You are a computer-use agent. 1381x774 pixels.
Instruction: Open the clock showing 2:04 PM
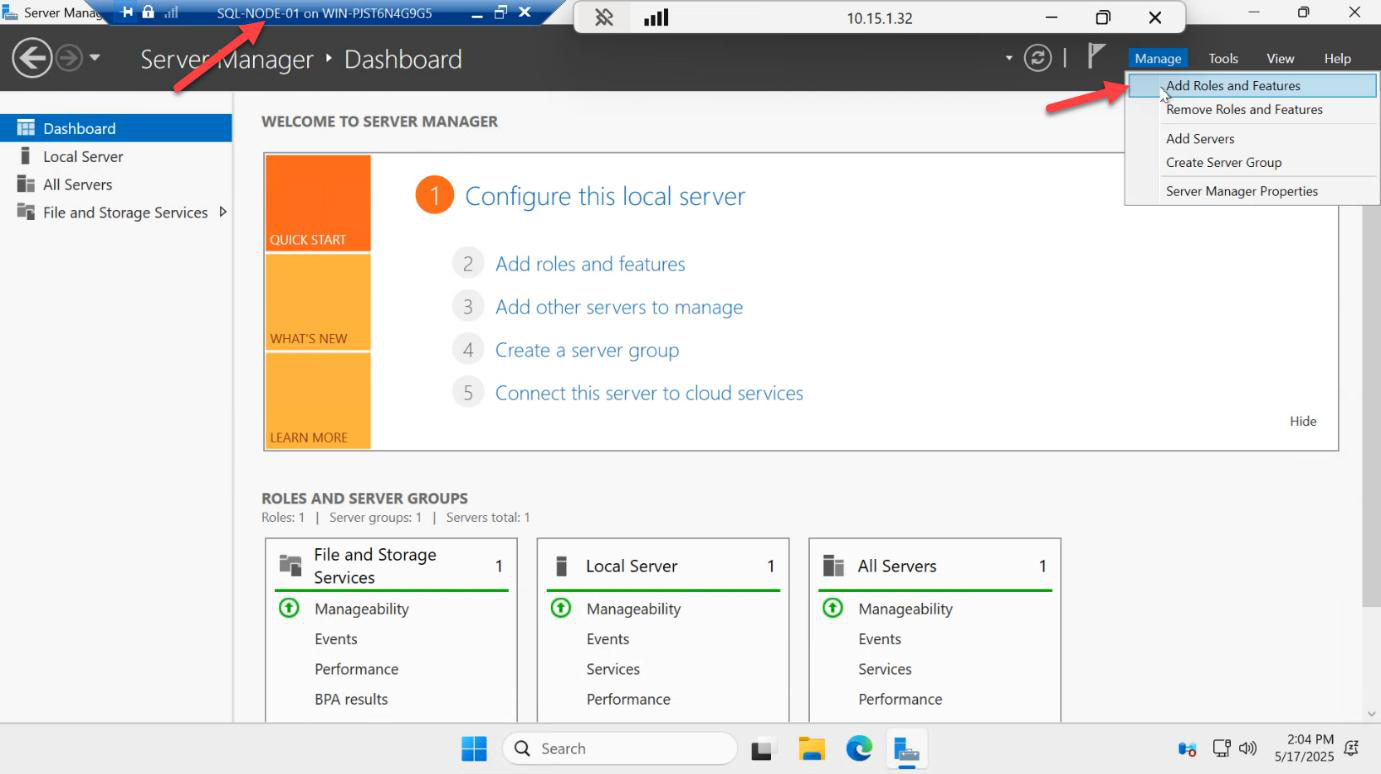pyautogui.click(x=1304, y=748)
